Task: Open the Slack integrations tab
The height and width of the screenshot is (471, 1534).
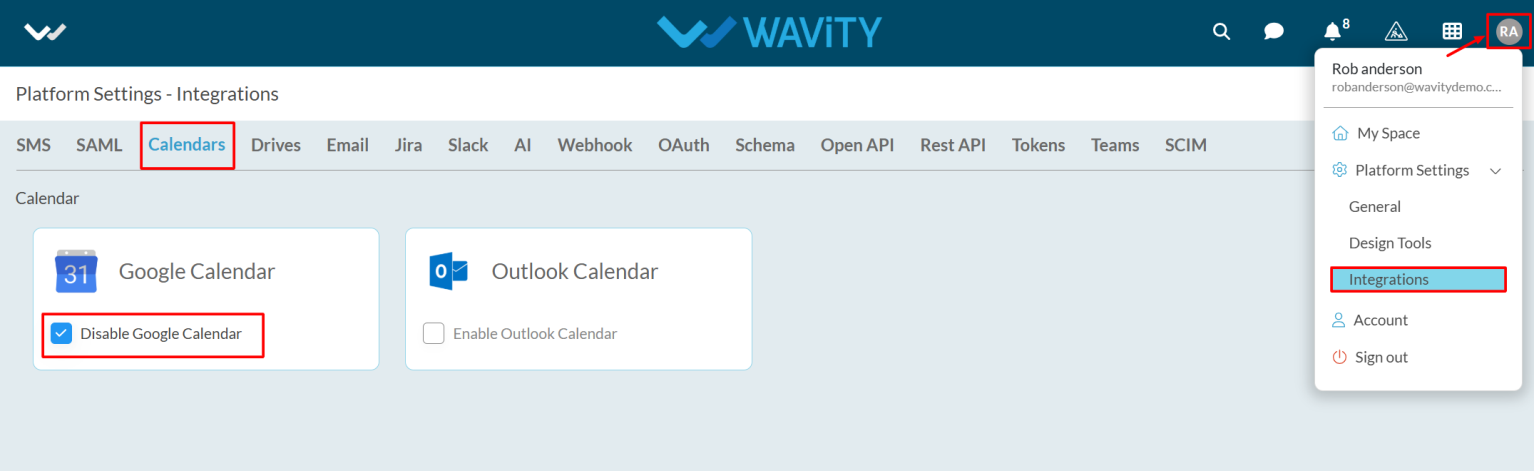Action: point(468,145)
